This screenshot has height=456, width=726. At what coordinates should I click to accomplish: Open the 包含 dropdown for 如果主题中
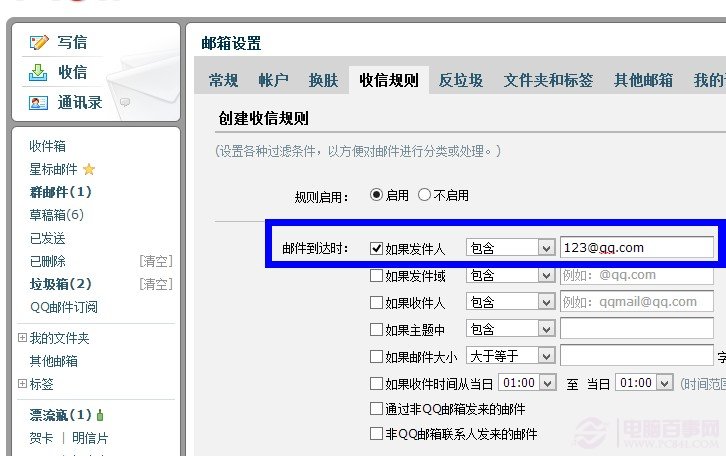click(x=510, y=329)
